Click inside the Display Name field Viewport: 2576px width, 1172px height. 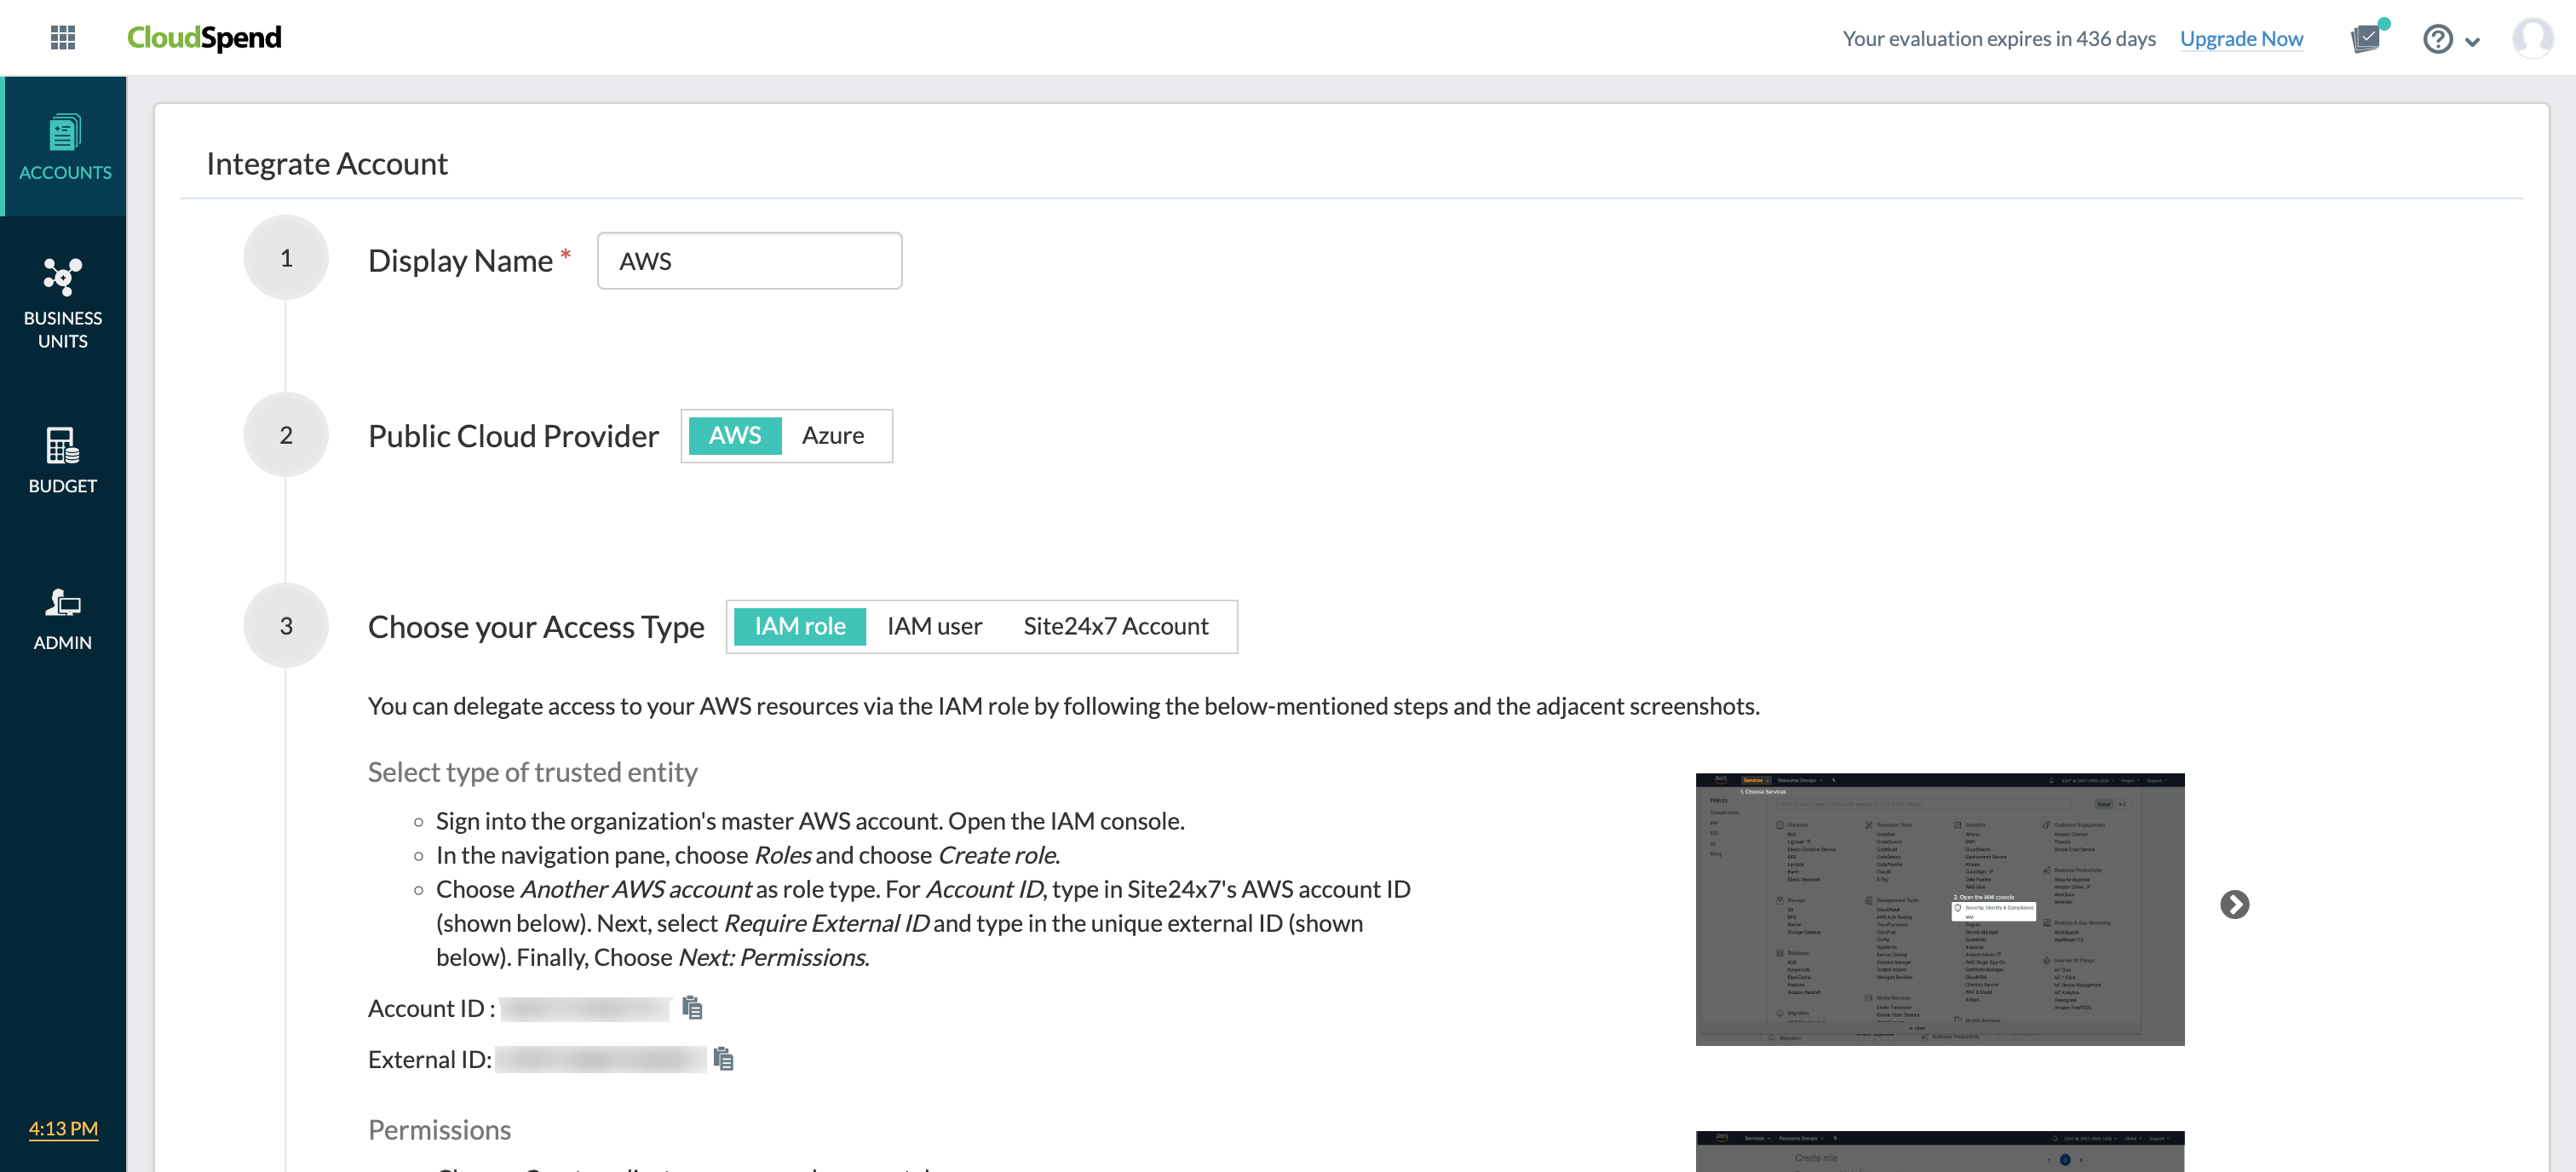click(x=749, y=260)
